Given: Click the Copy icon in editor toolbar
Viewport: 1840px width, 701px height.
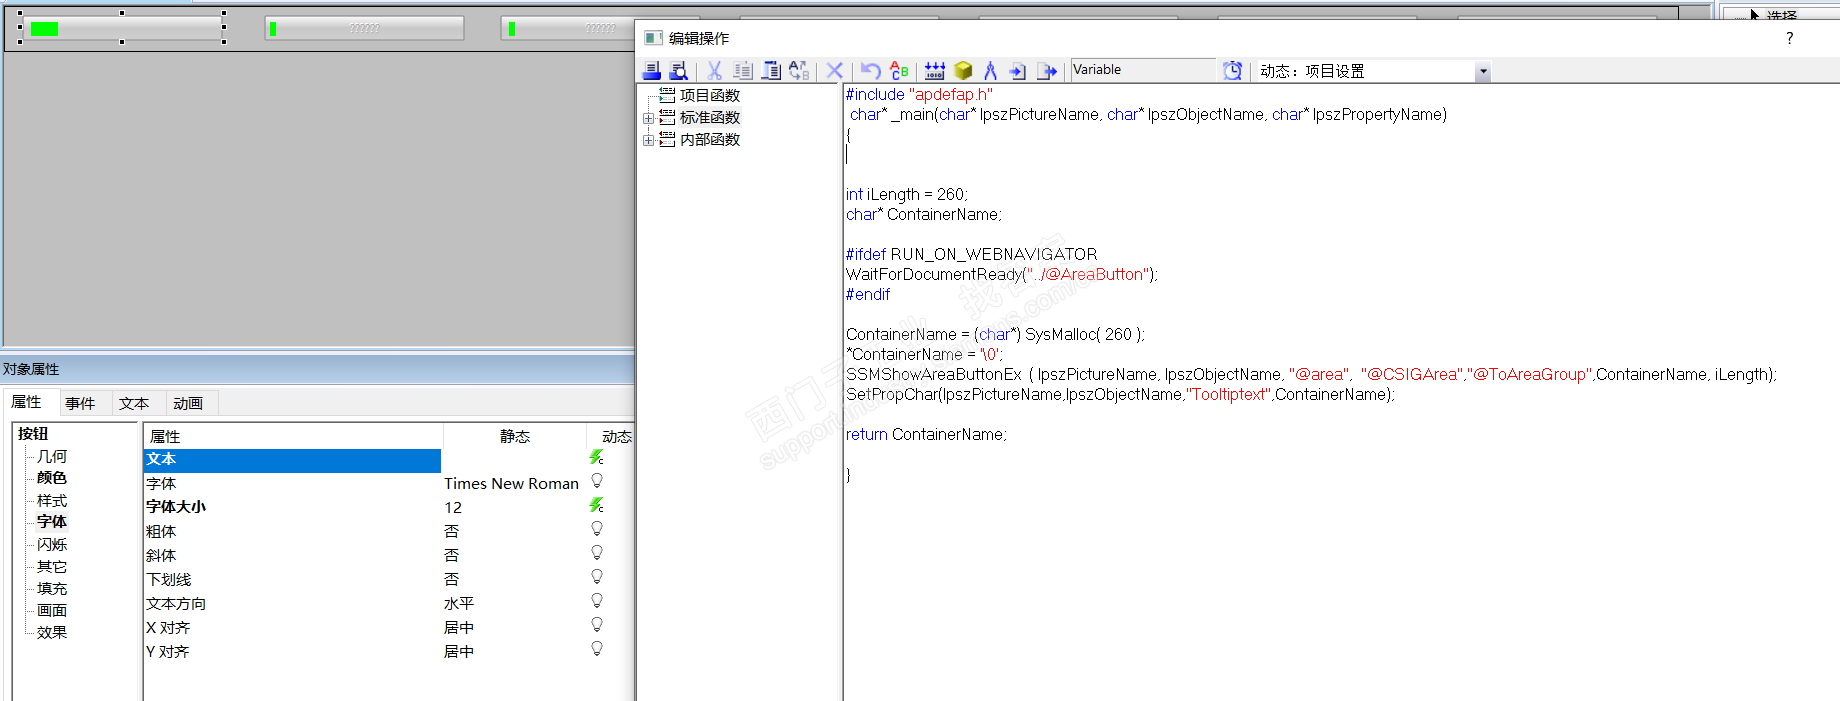Looking at the screenshot, I should 743,71.
